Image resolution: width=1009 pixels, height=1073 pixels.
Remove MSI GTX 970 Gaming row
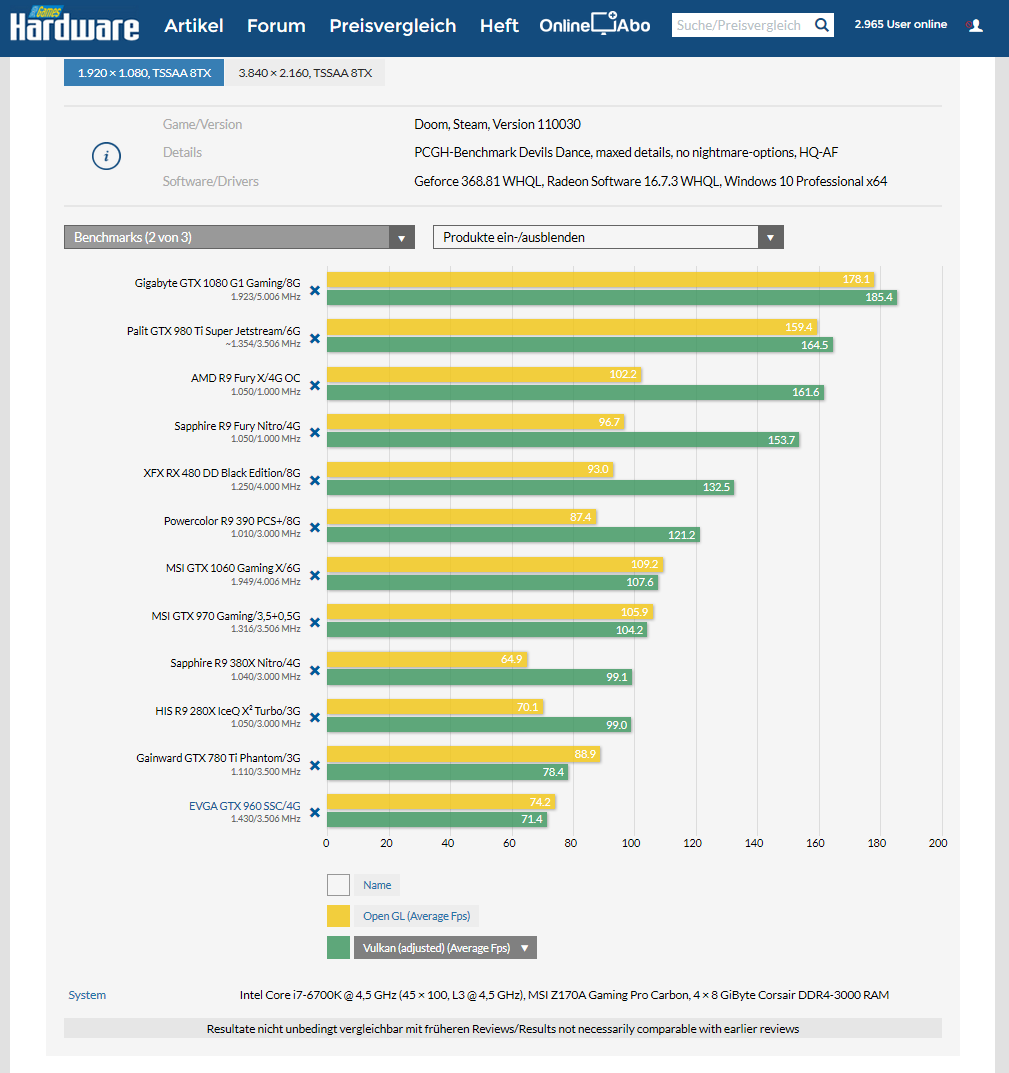315,623
